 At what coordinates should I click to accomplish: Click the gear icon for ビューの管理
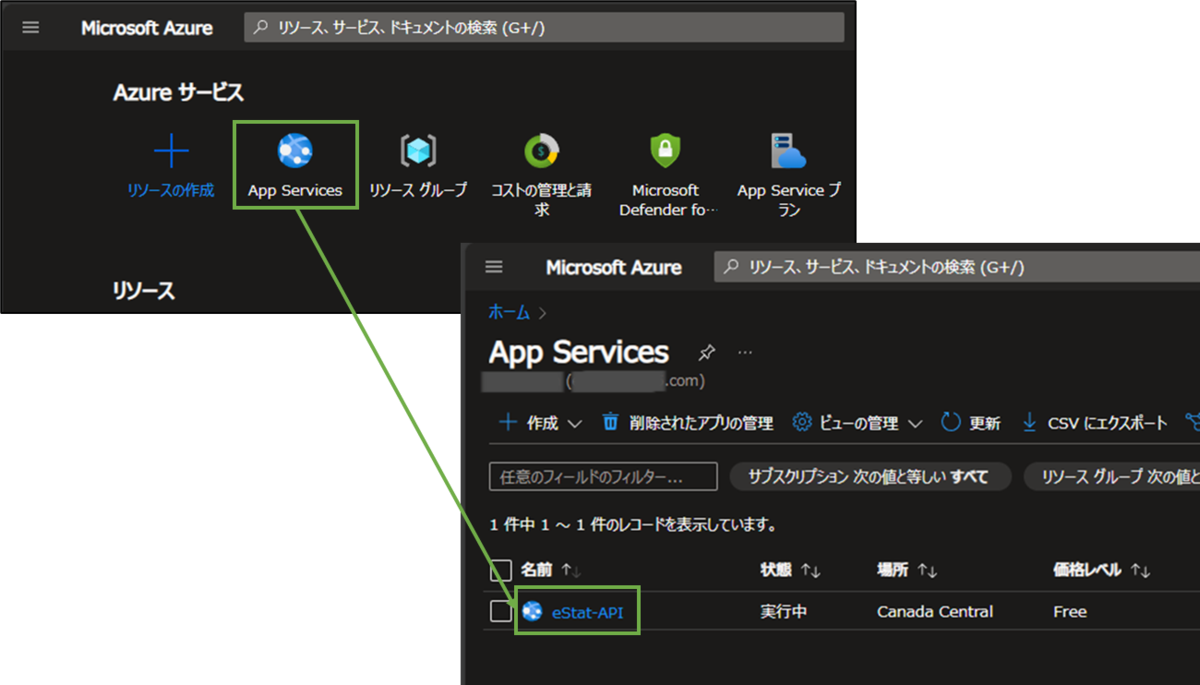pyautogui.click(x=801, y=422)
